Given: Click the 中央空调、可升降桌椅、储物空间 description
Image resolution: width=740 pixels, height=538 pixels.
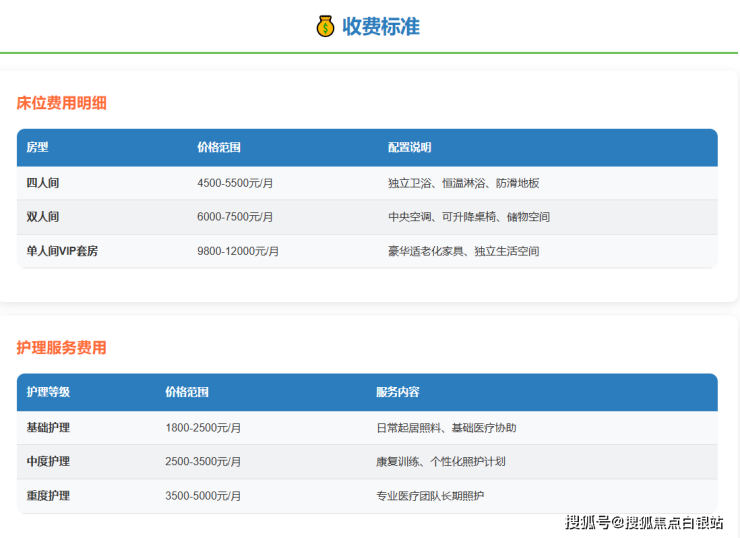Looking at the screenshot, I should [468, 217].
